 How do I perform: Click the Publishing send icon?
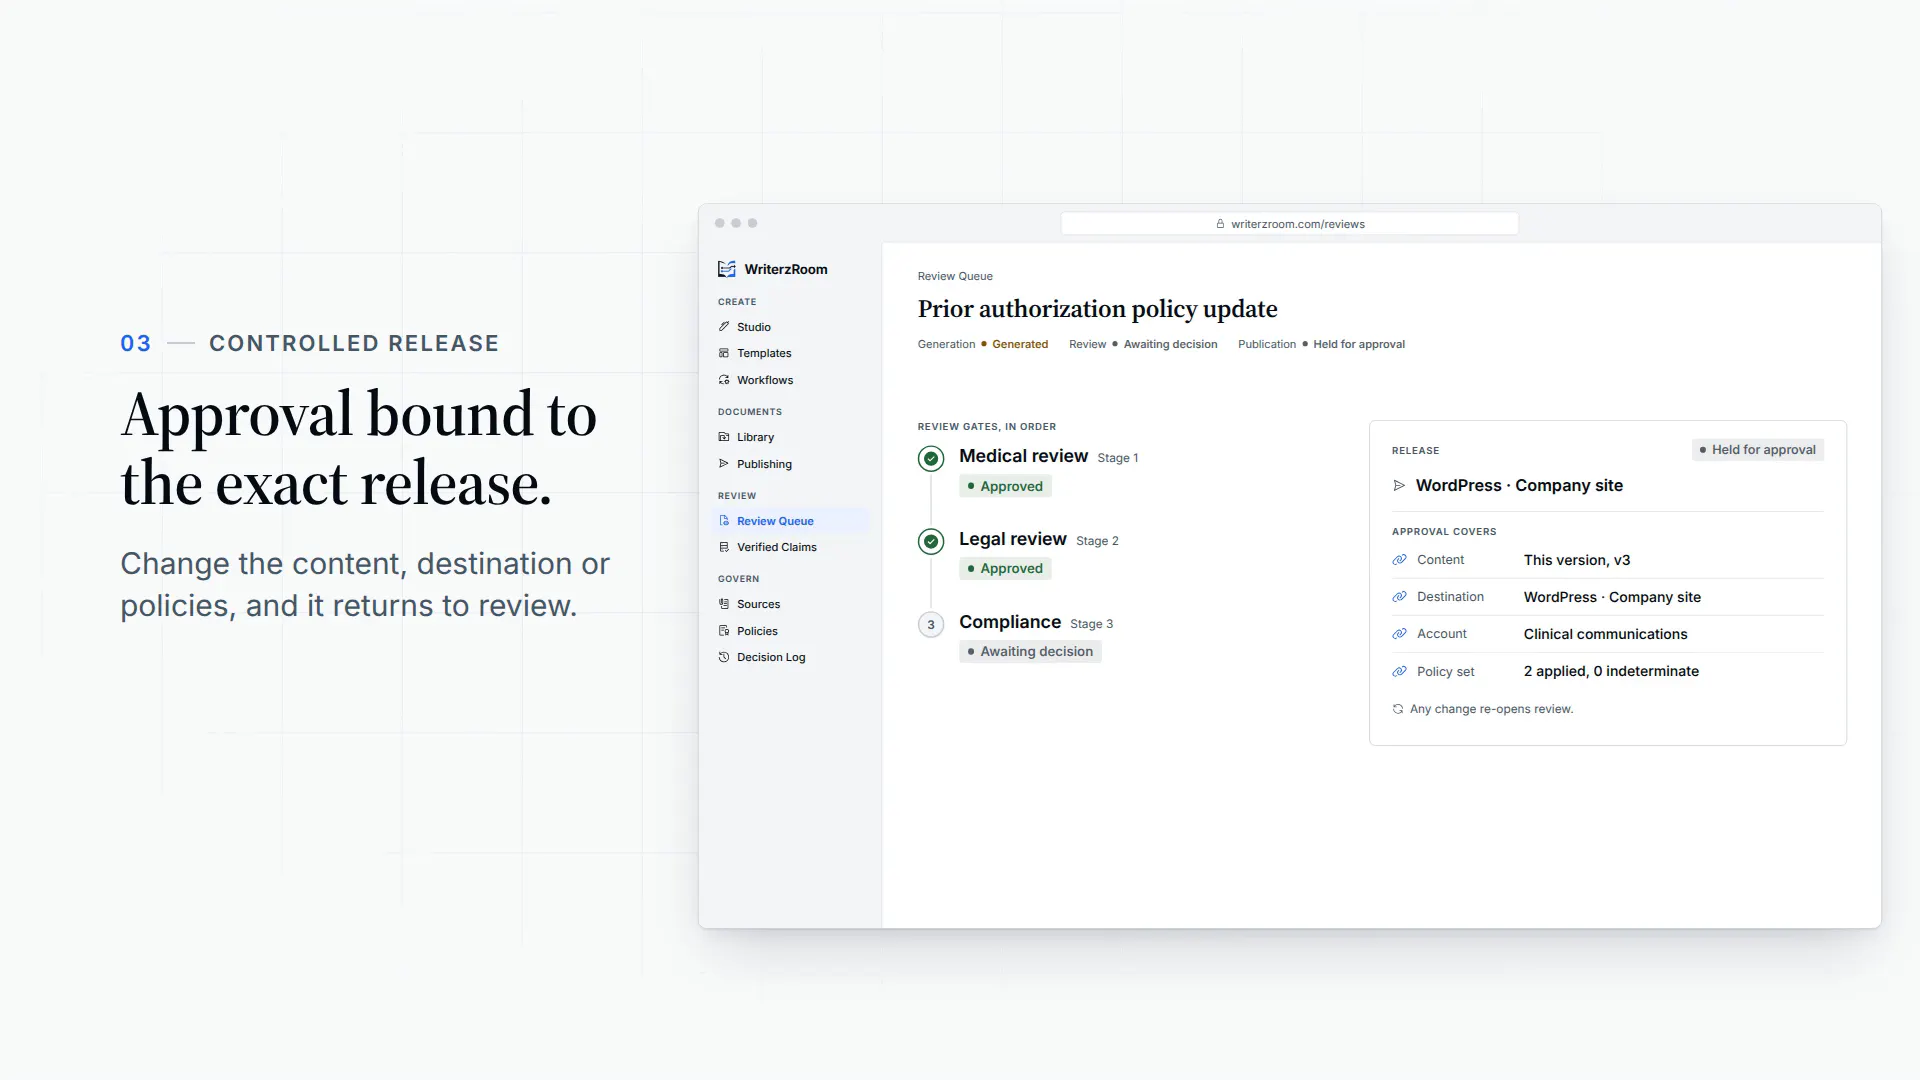point(724,464)
